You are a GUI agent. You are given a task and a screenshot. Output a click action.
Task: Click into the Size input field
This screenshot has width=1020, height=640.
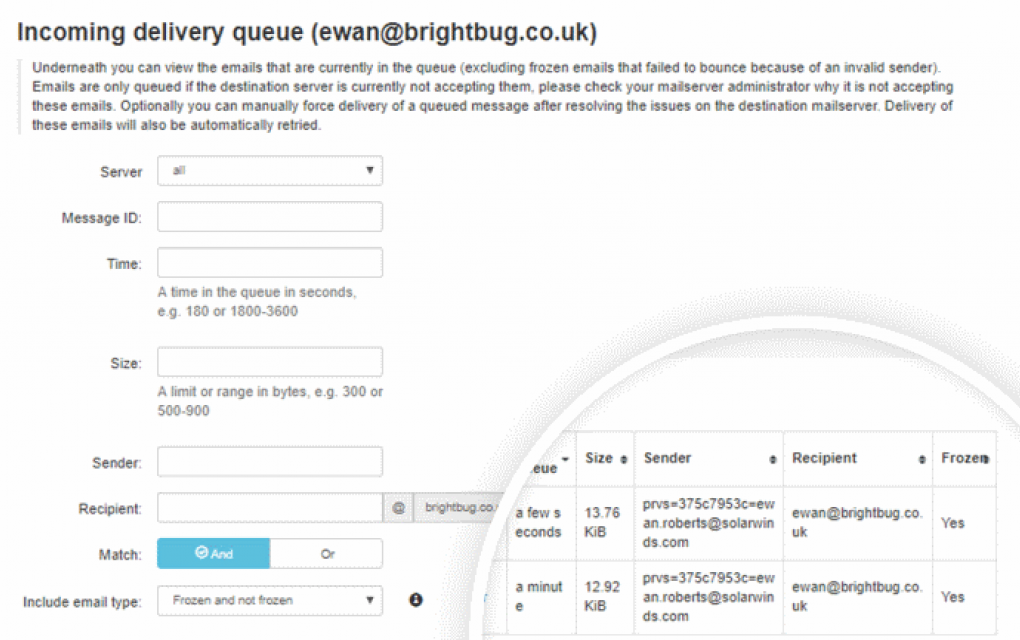pos(270,362)
